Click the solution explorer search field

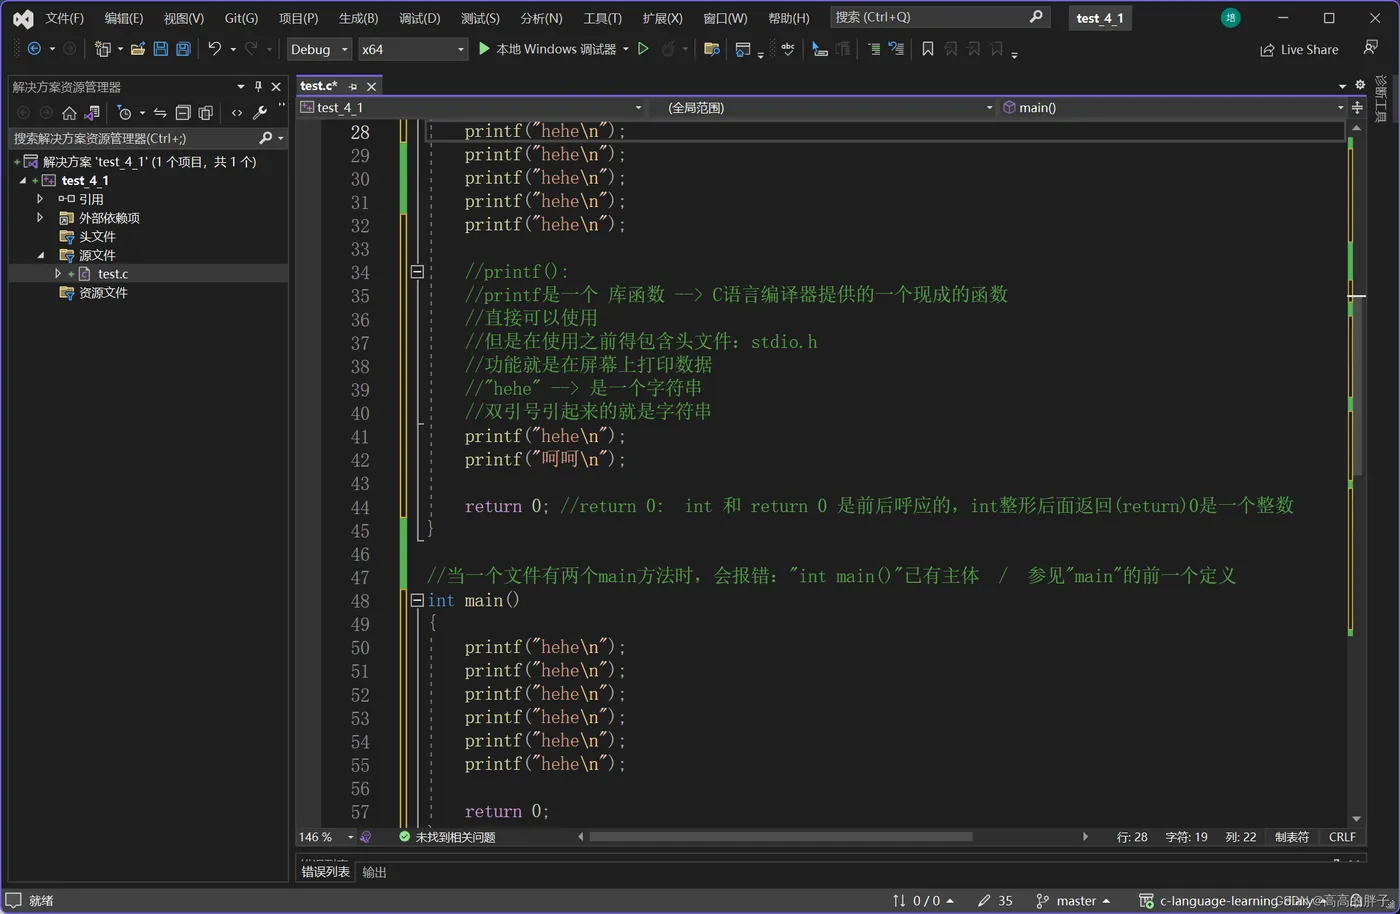(148, 138)
